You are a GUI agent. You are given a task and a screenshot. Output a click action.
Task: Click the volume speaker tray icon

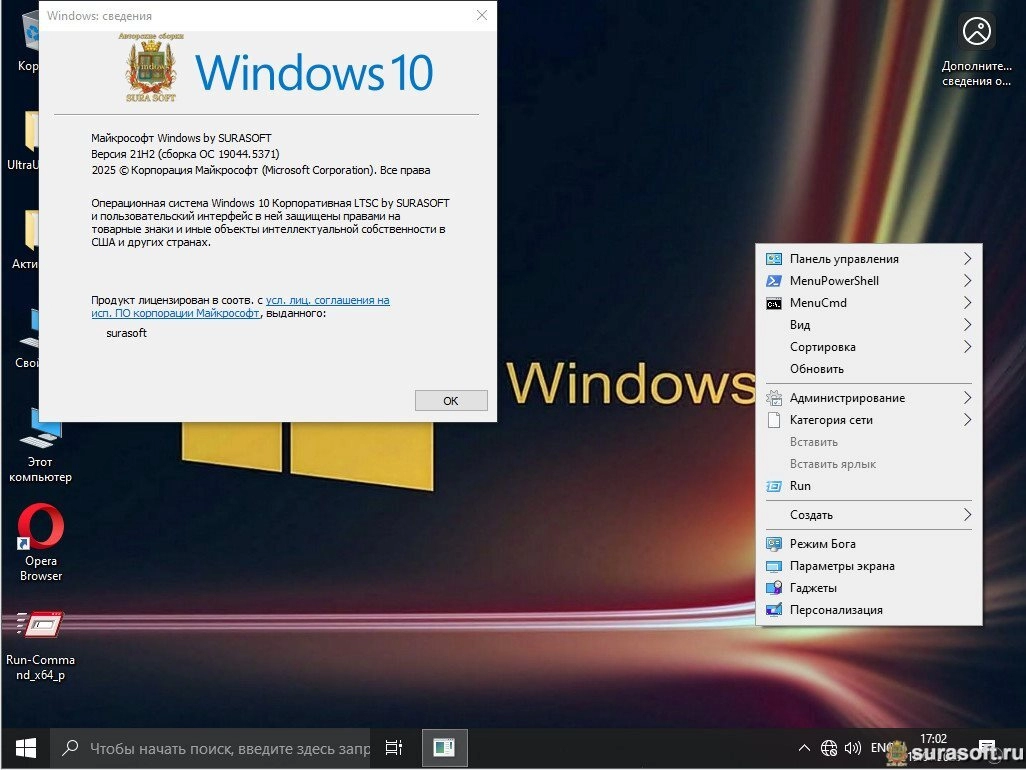click(853, 747)
